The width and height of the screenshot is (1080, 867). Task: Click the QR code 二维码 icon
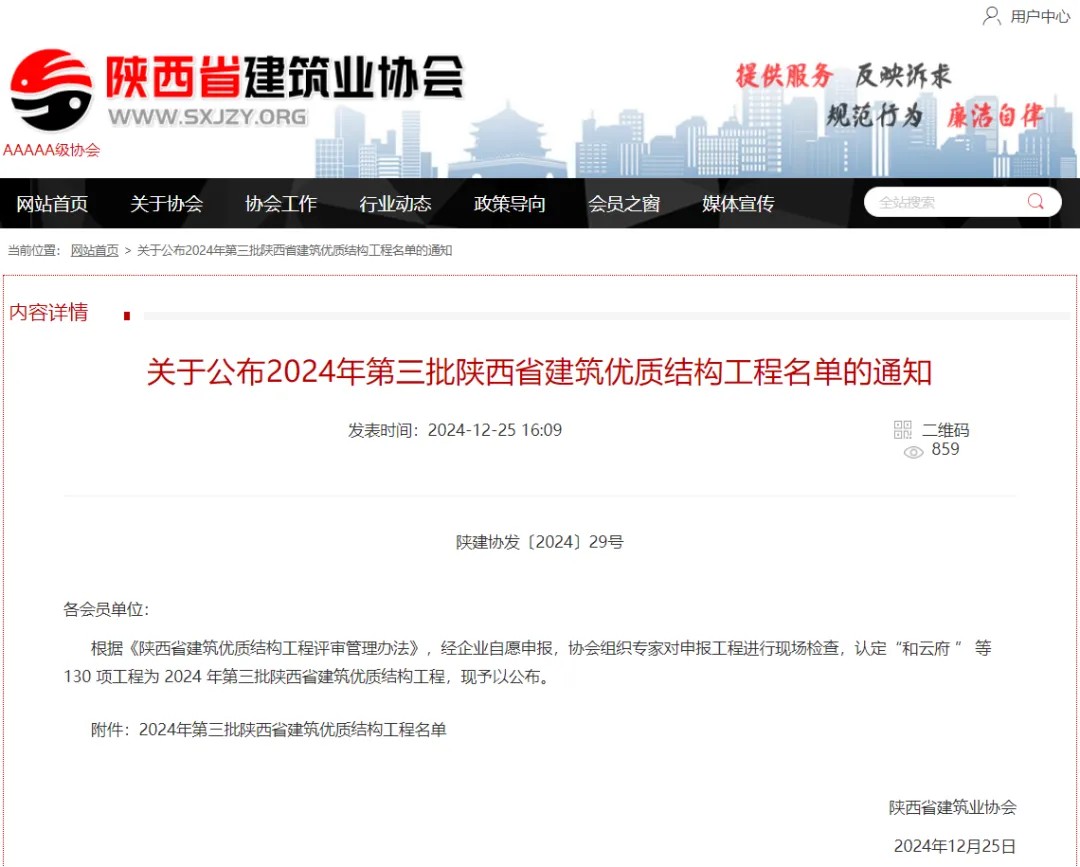[x=902, y=430]
